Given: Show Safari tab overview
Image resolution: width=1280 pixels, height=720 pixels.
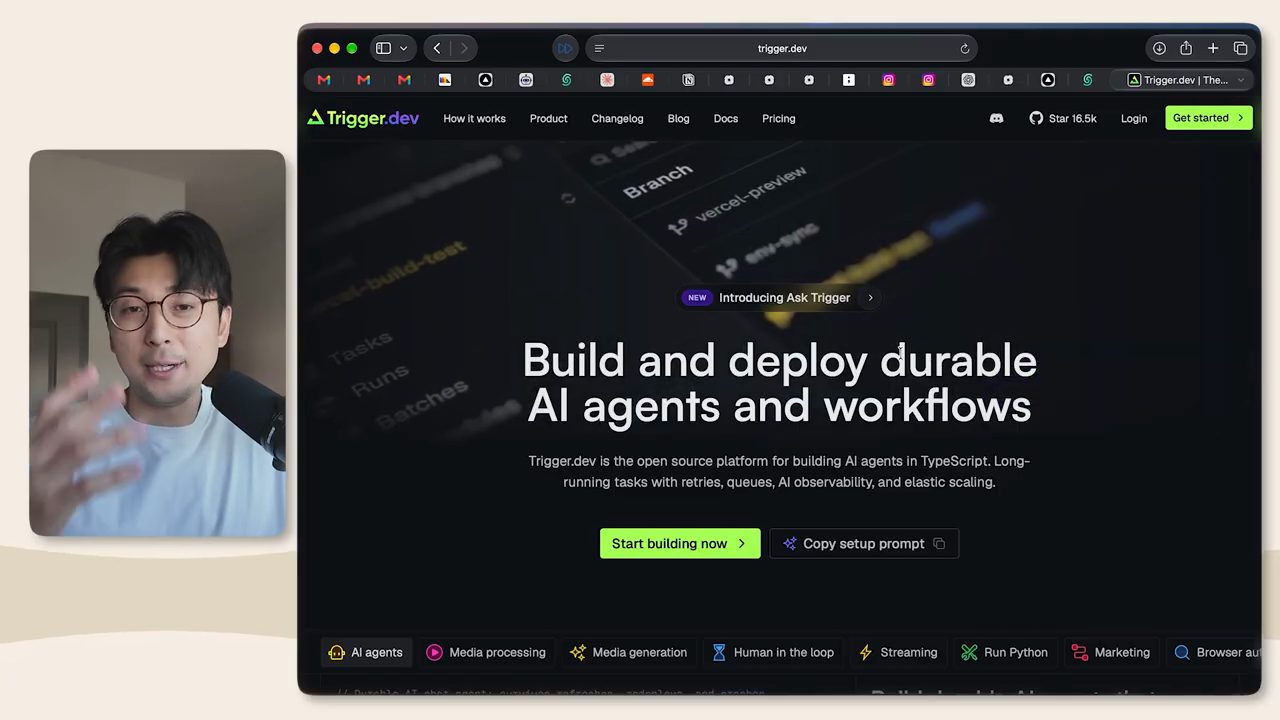Looking at the screenshot, I should 1240,48.
